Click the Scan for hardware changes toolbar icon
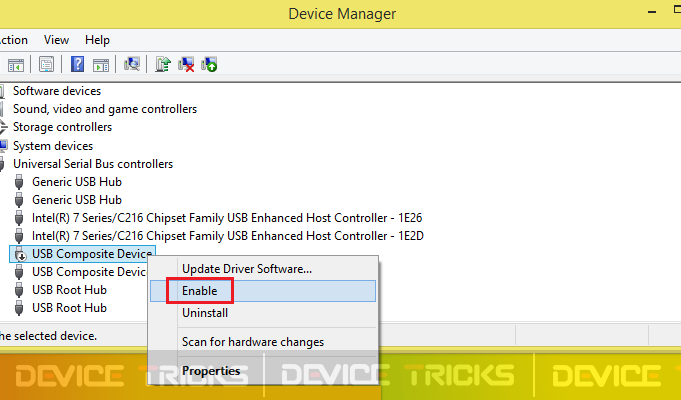This screenshot has height=400, width=681. click(x=132, y=65)
